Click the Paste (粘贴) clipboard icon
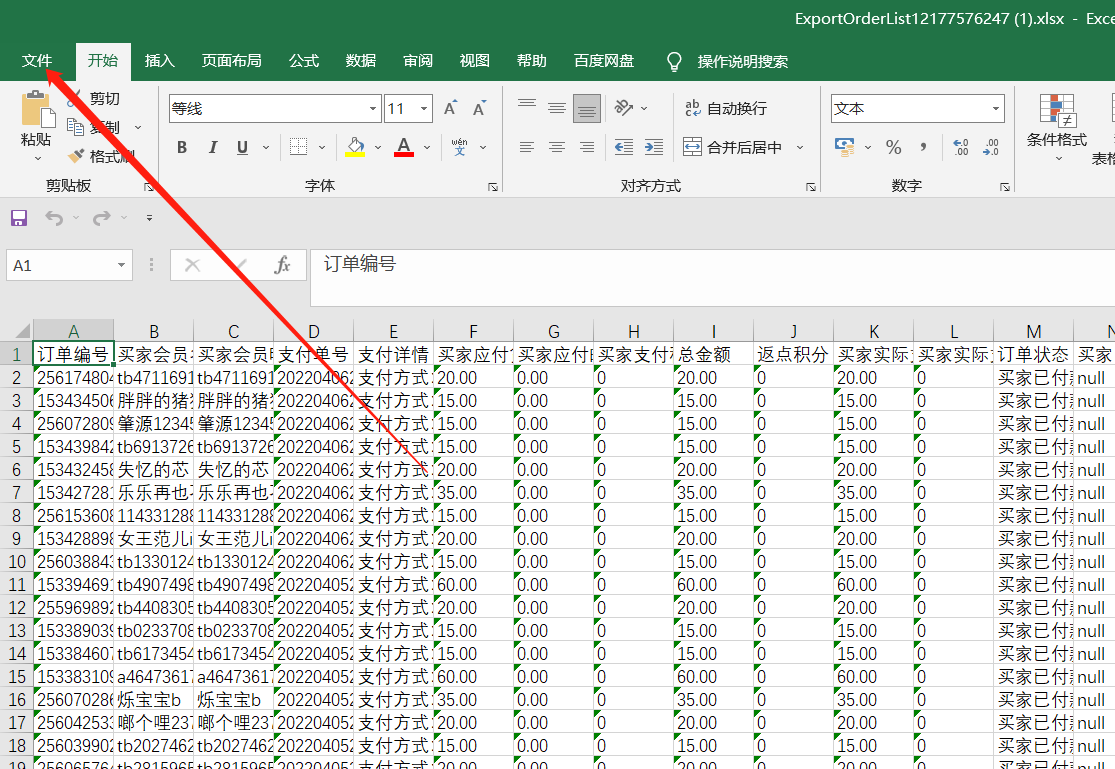The image size is (1115, 769). 37,110
